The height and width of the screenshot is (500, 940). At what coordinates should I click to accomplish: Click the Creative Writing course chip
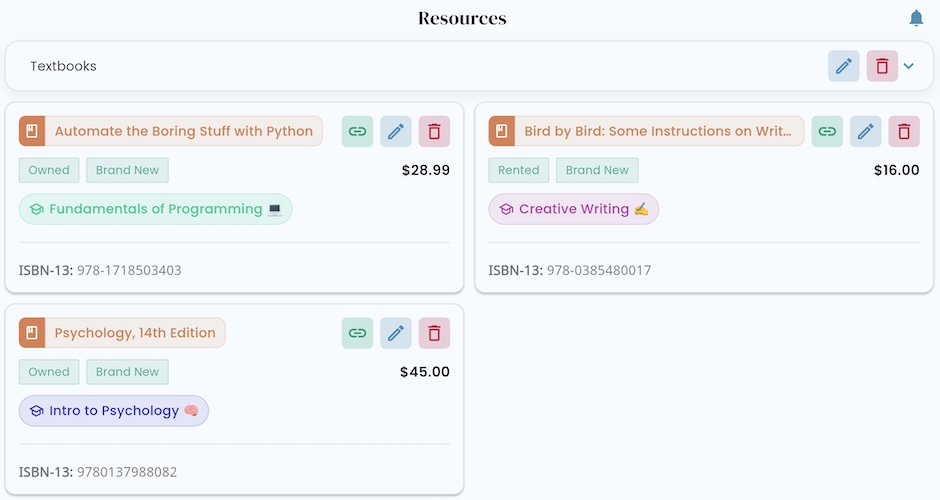(x=574, y=209)
